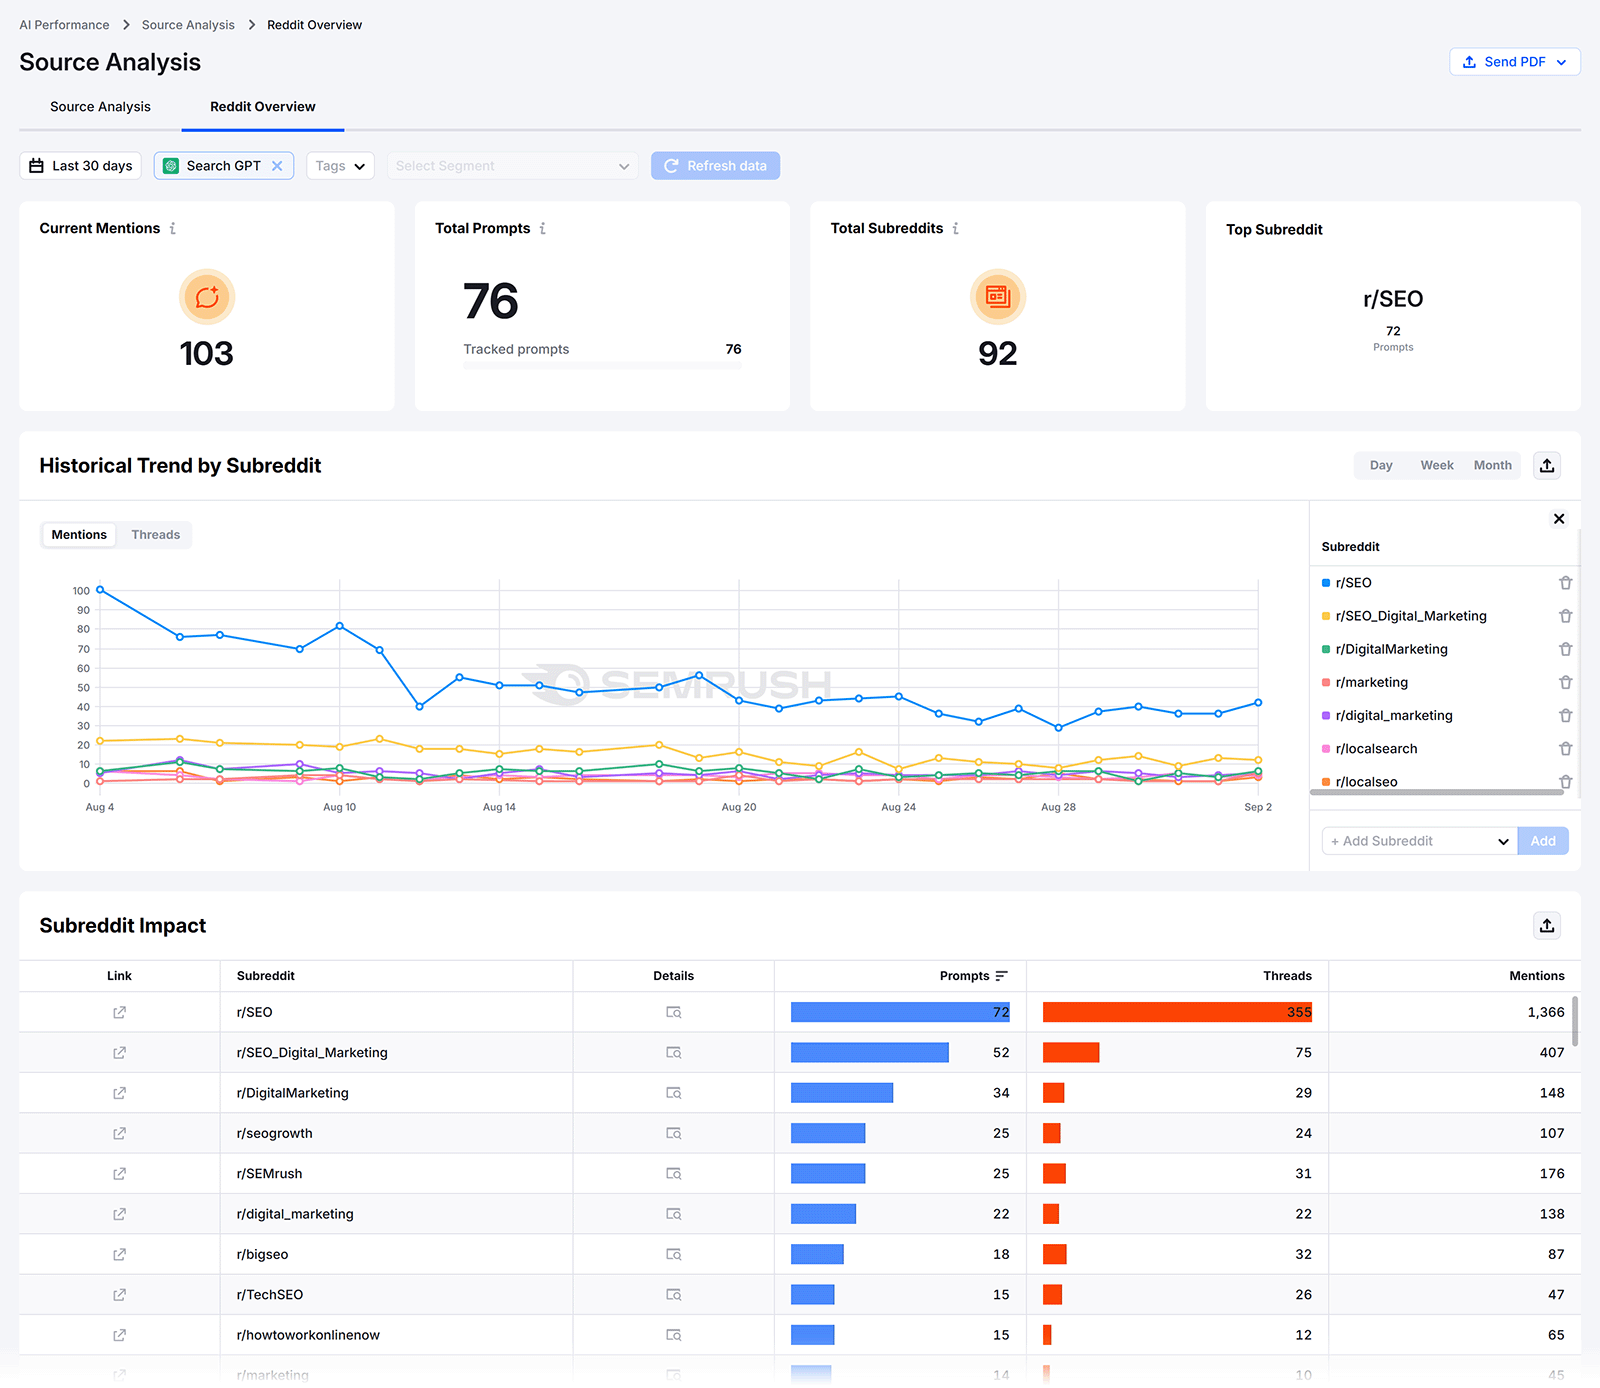The height and width of the screenshot is (1388, 1600).
Task: Switch trend granularity to Week
Action: 1436,465
